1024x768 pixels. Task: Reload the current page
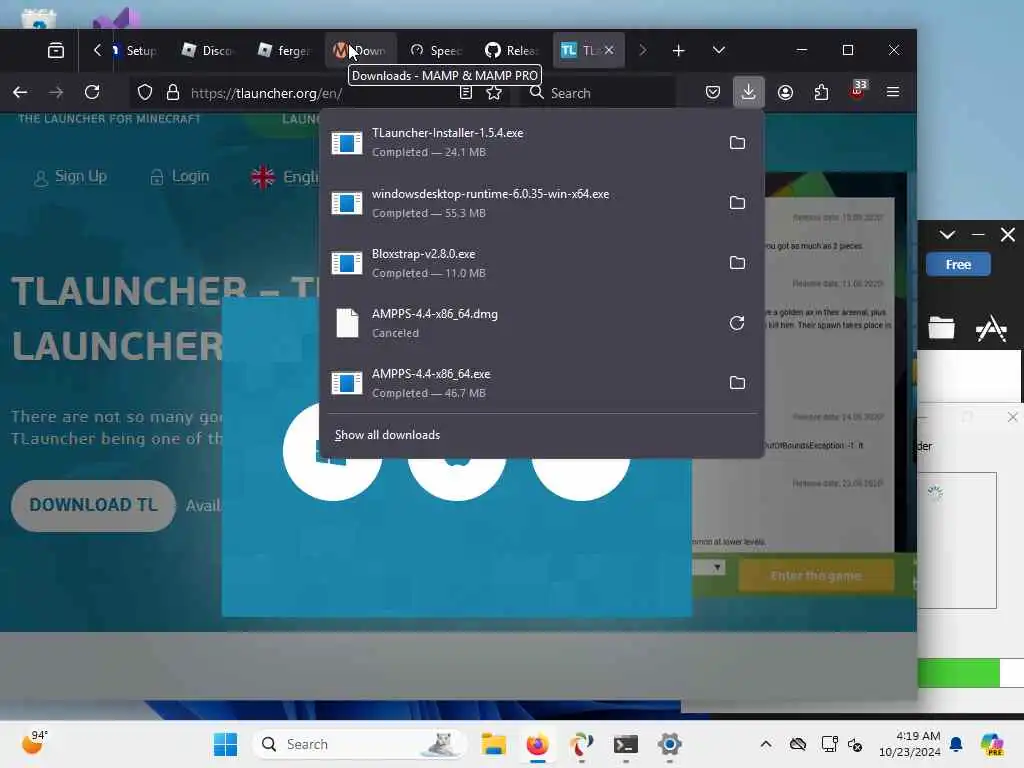coord(92,93)
